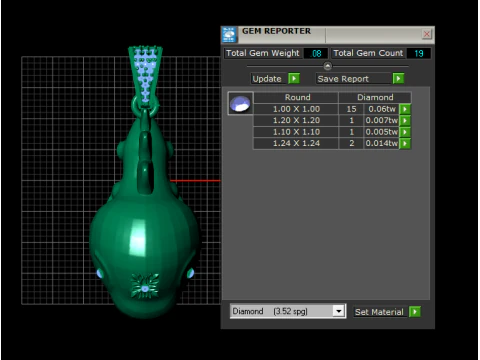Click the 0.005tw weight cell
Screen dimensions: 480x360
[x=382, y=132]
